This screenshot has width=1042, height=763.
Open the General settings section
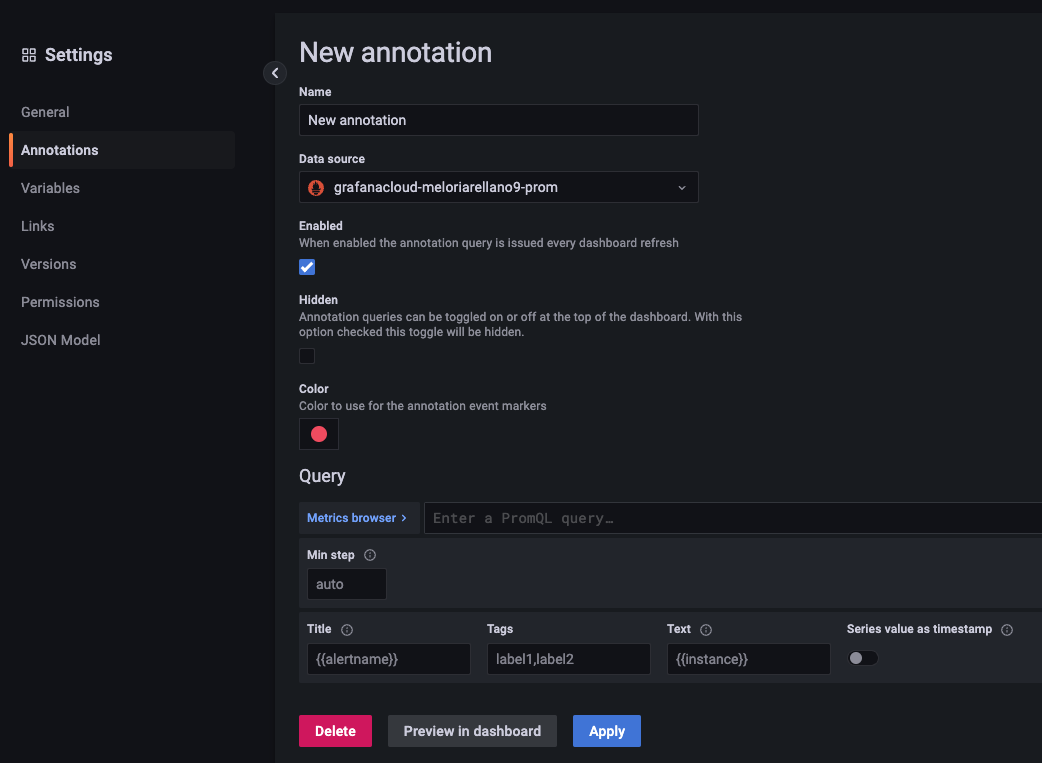(x=45, y=112)
